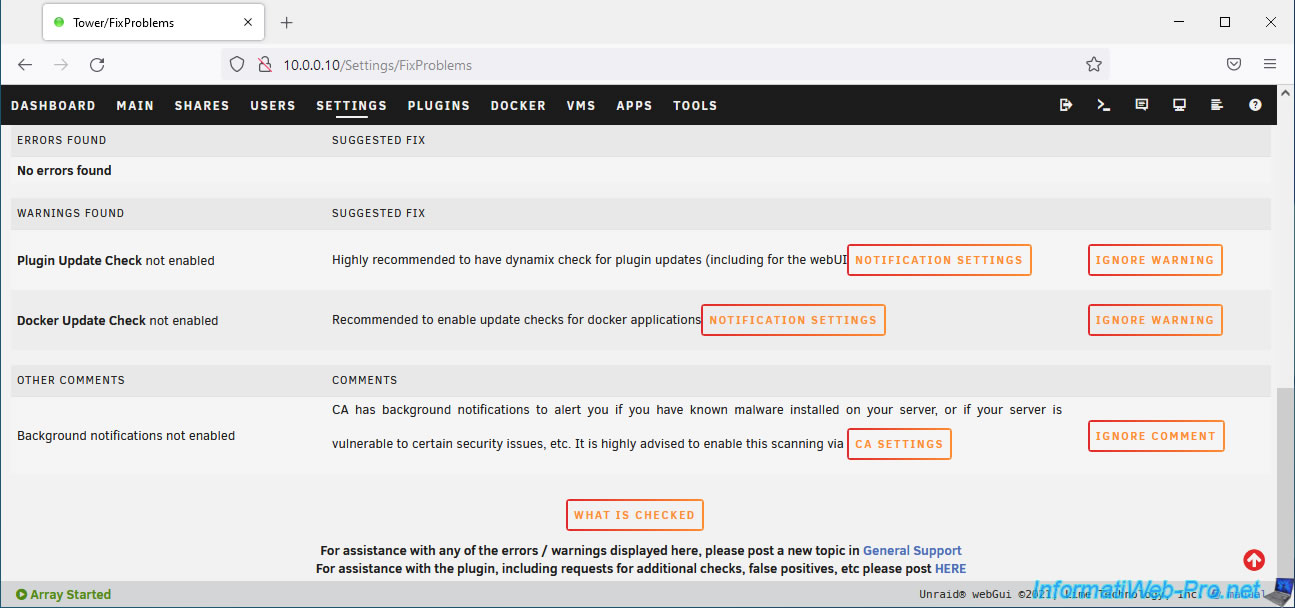
Task: Open CA Settings button
Action: [898, 444]
